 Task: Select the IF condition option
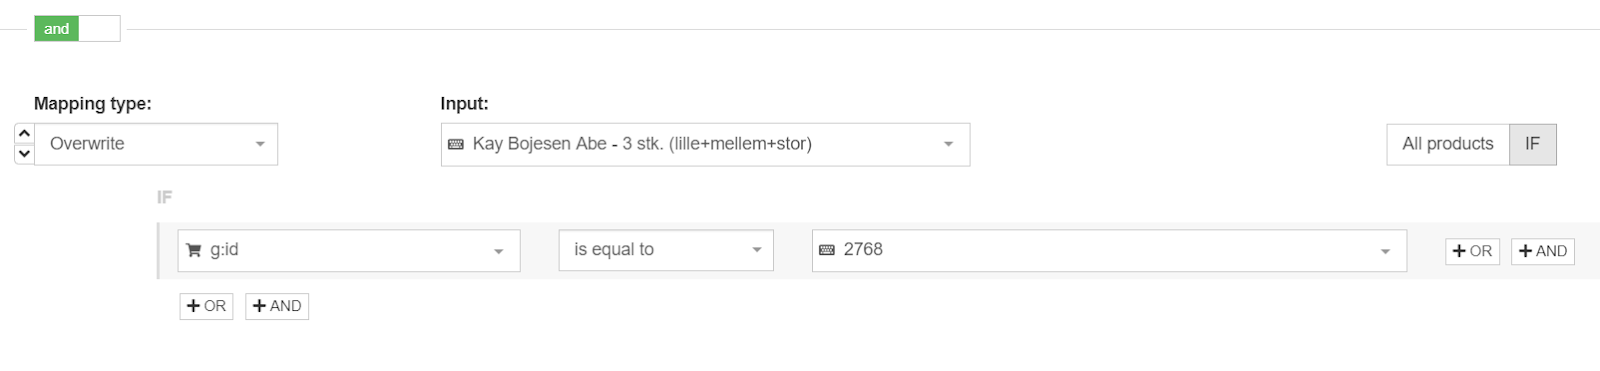tap(1532, 144)
